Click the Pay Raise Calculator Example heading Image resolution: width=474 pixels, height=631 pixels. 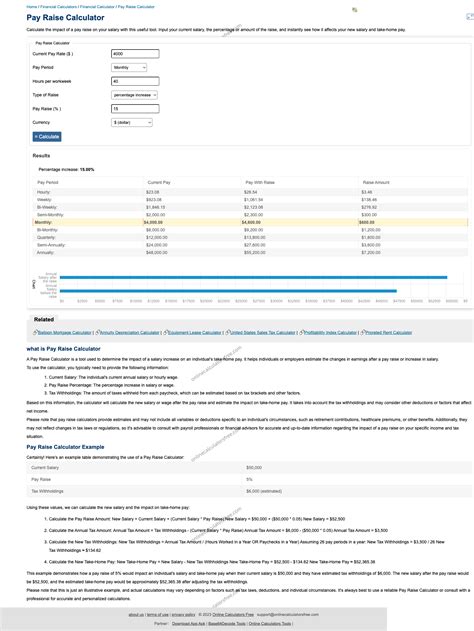[65, 447]
